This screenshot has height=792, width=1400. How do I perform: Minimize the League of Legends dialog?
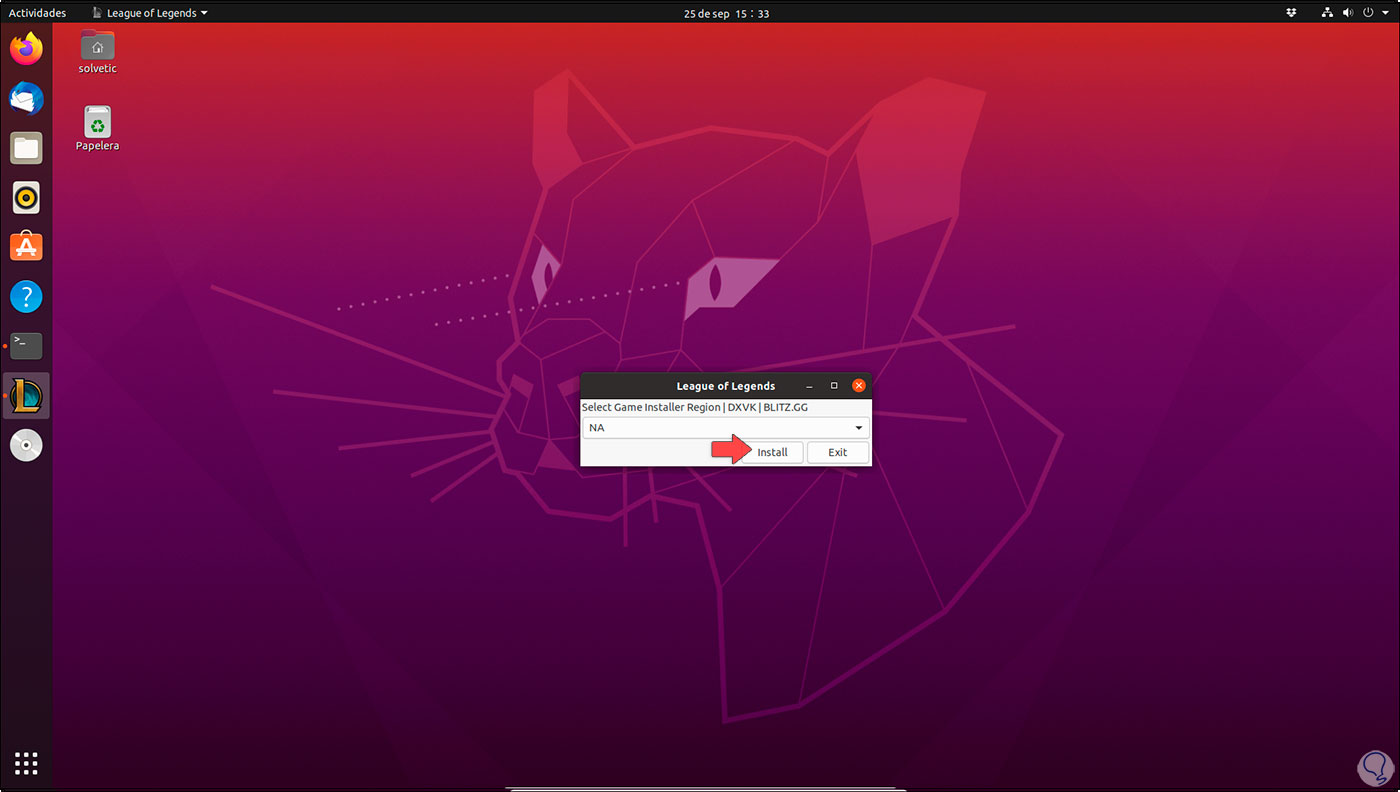[809, 386]
